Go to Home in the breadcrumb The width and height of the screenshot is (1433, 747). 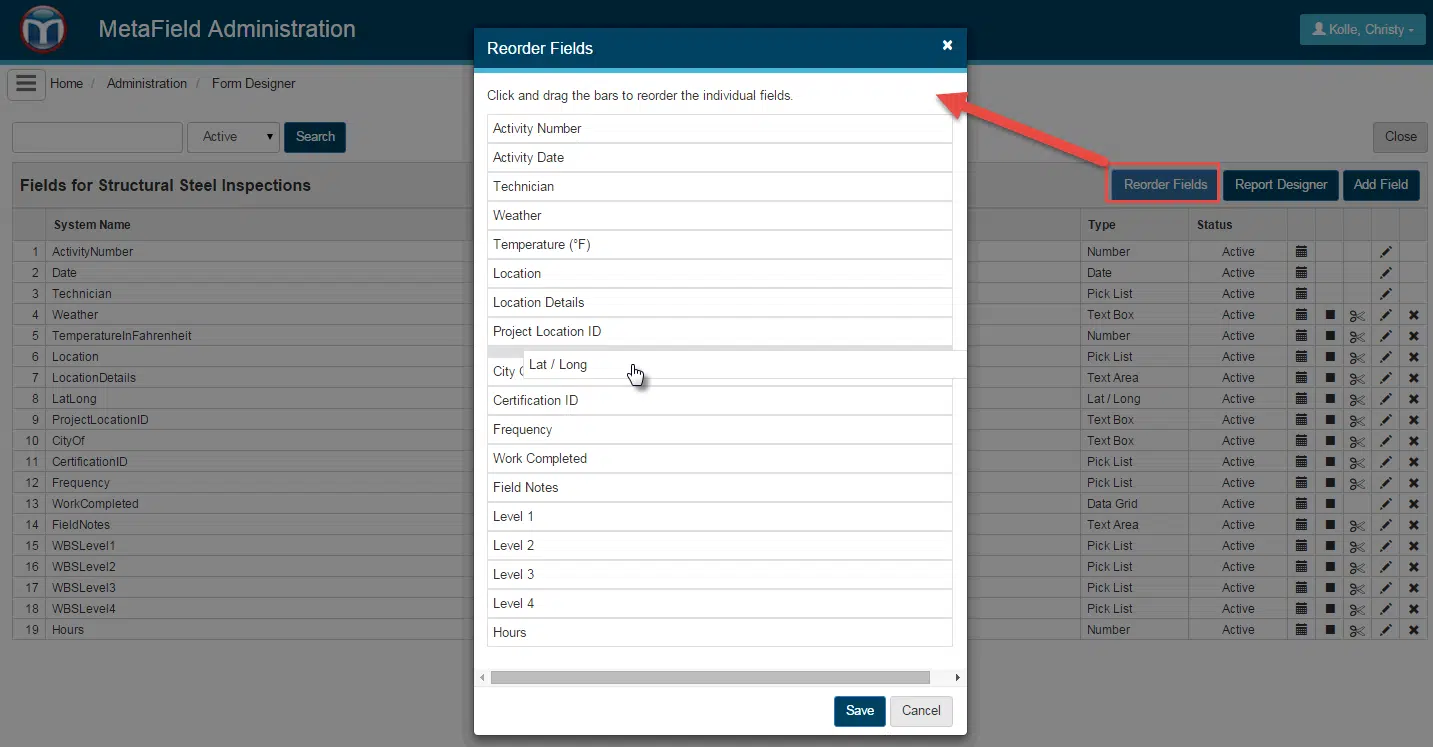(66, 84)
